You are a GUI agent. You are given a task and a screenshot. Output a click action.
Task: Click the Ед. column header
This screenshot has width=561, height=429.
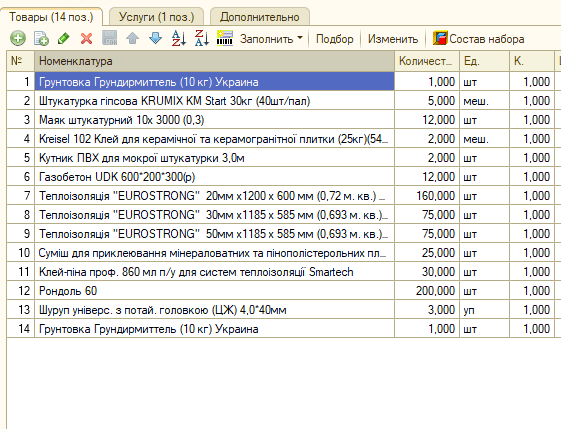pyautogui.click(x=484, y=61)
